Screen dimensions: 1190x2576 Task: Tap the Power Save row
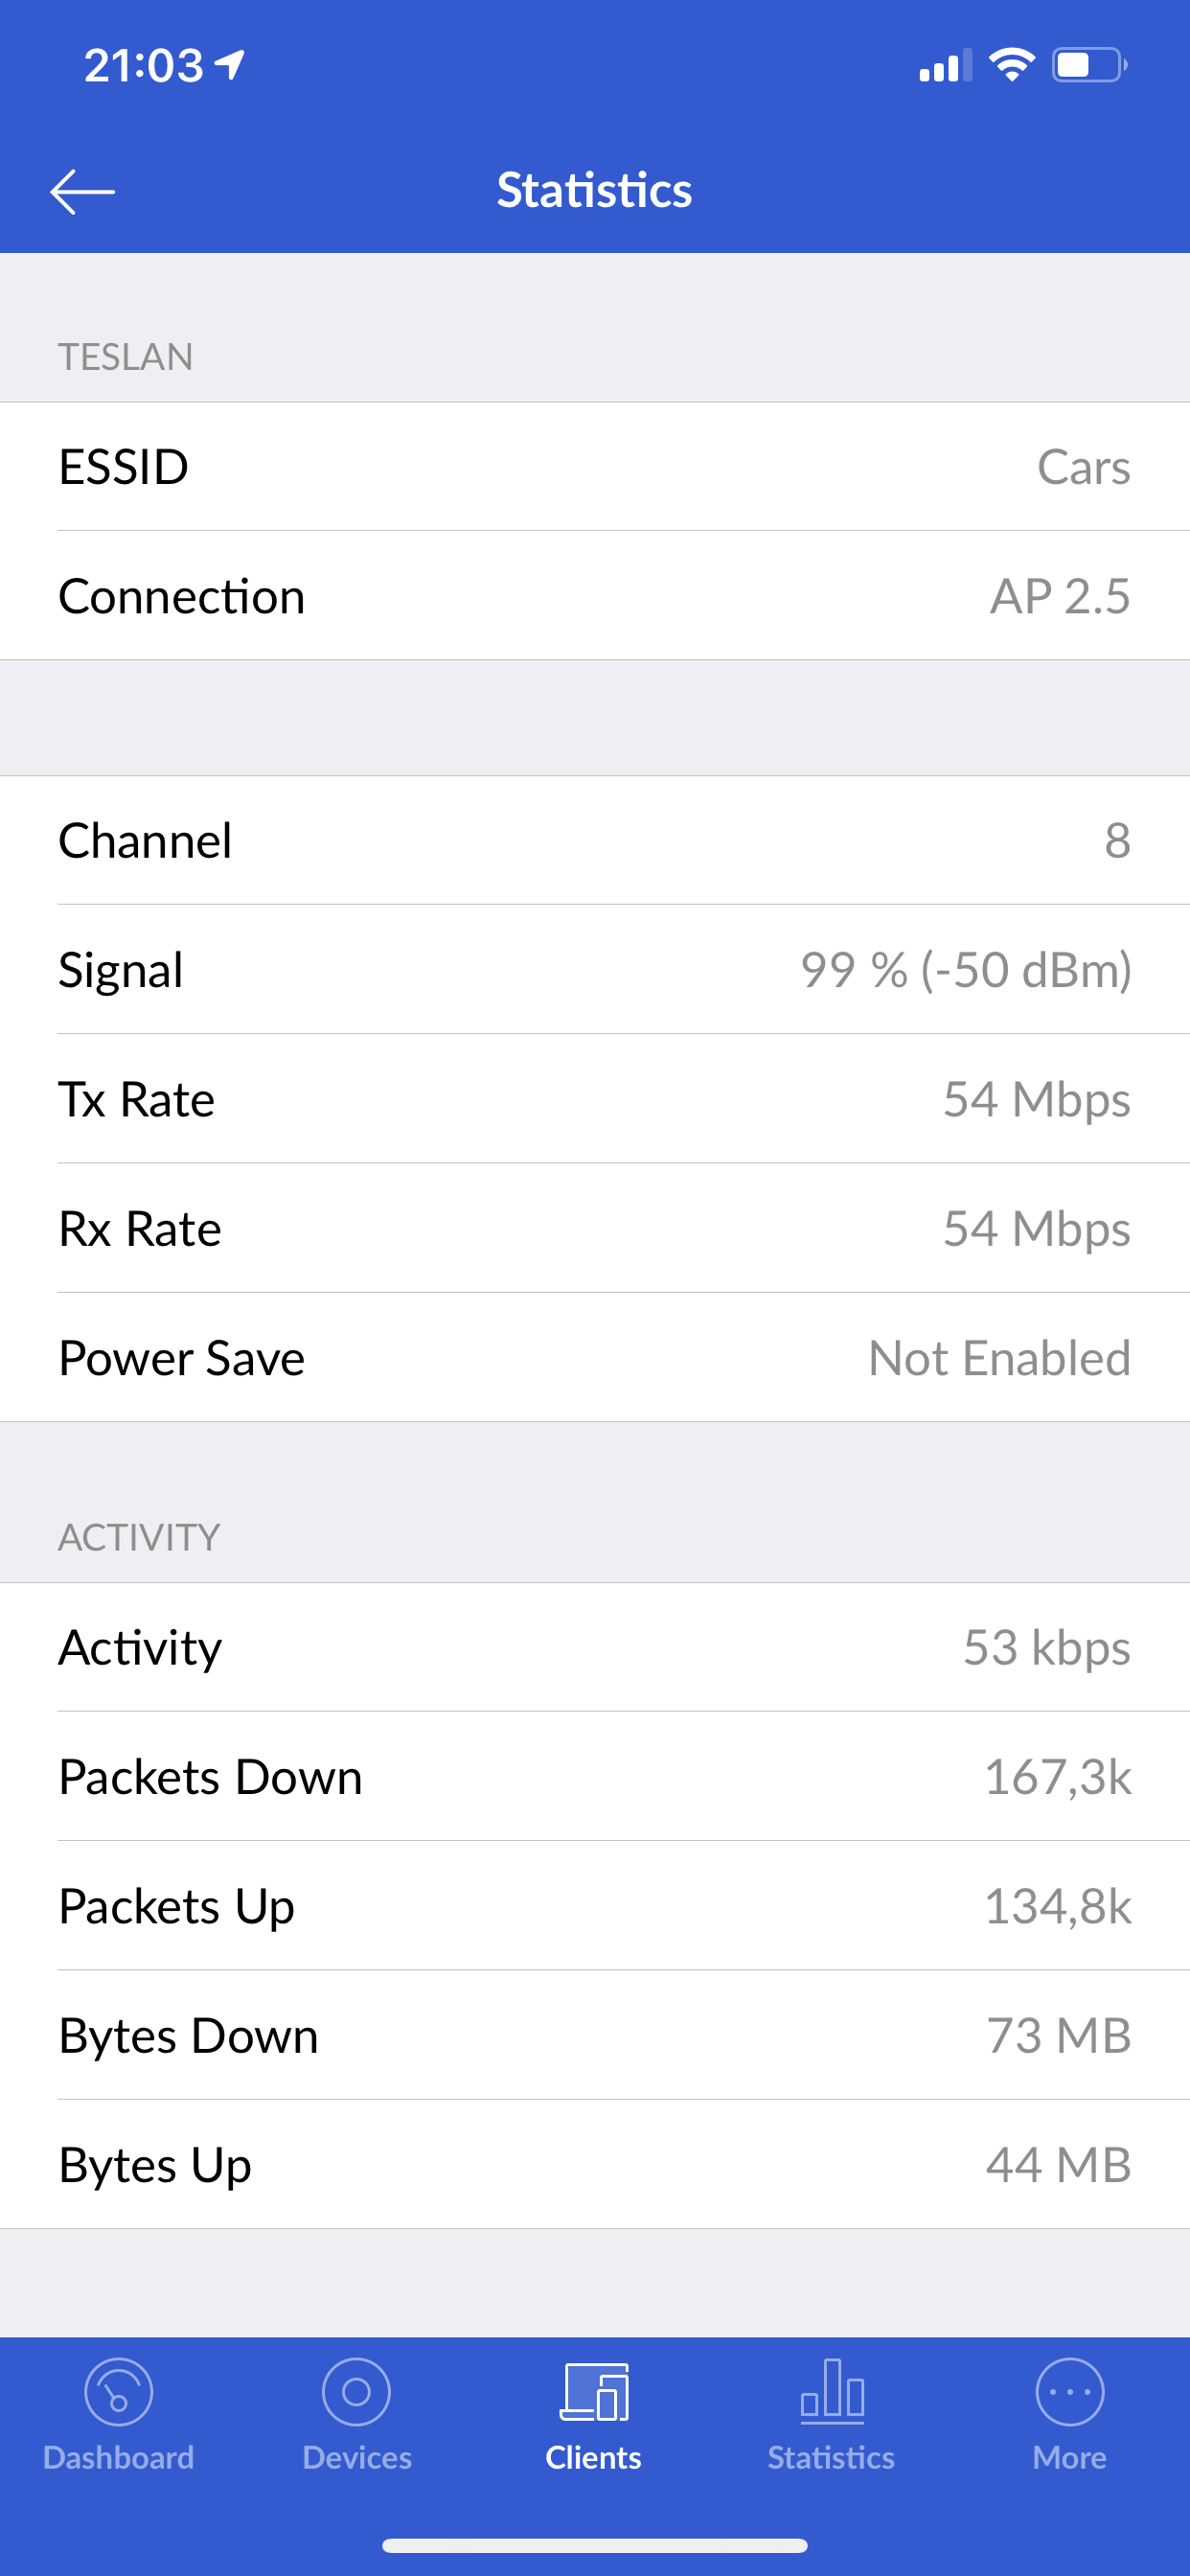click(x=595, y=1358)
